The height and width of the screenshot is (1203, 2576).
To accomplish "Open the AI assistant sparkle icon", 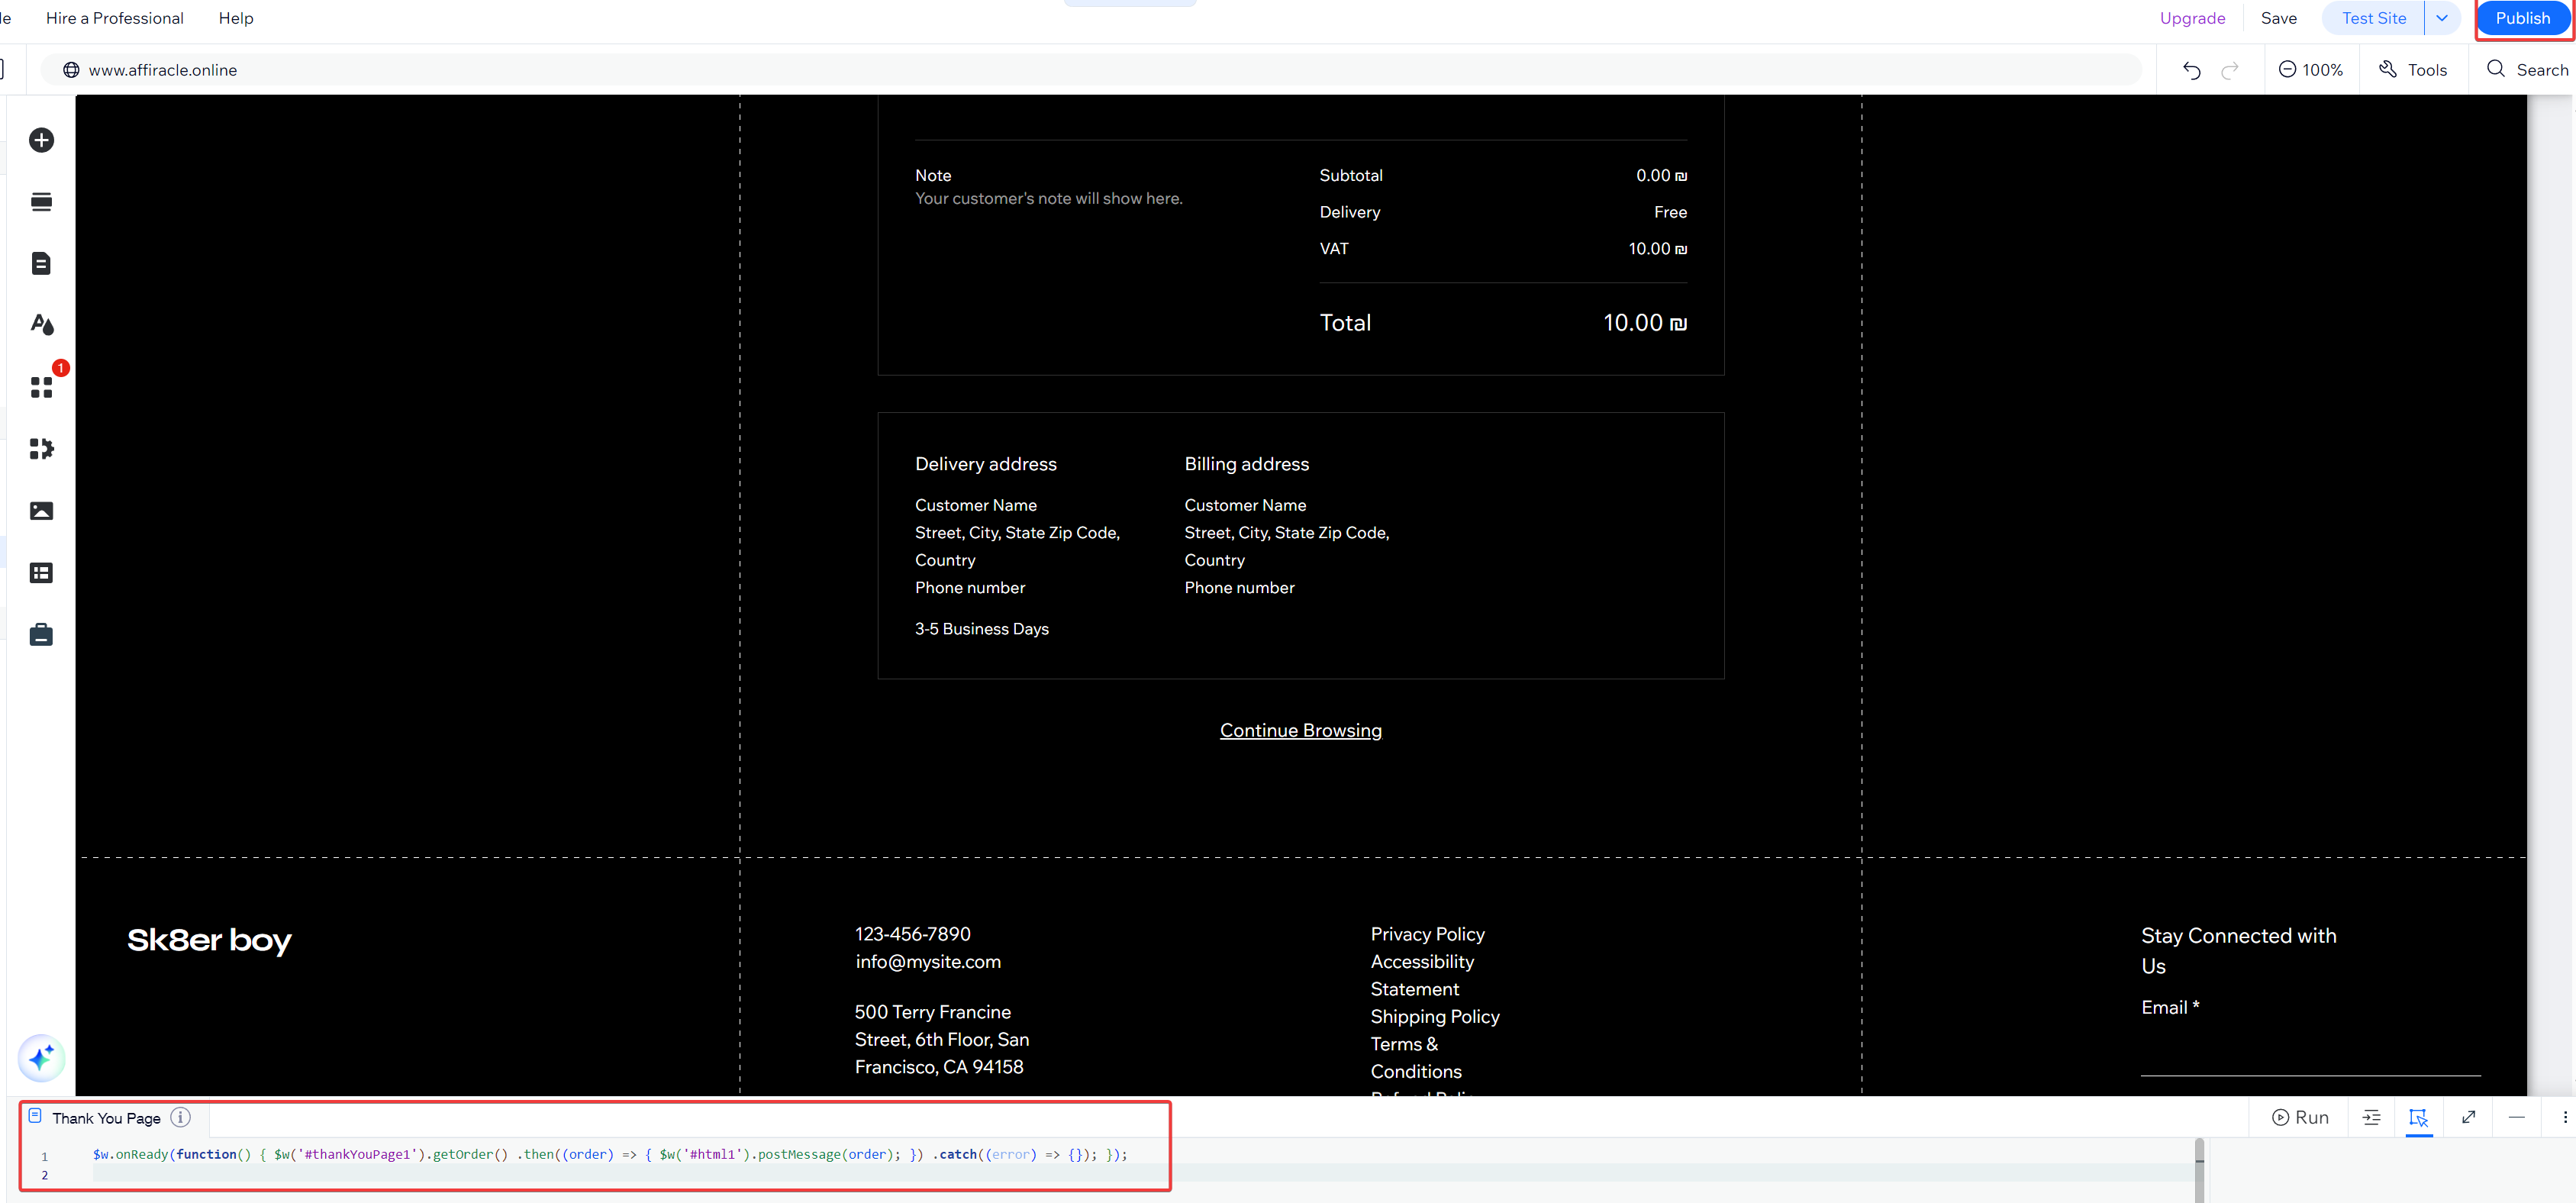I will [x=41, y=1058].
